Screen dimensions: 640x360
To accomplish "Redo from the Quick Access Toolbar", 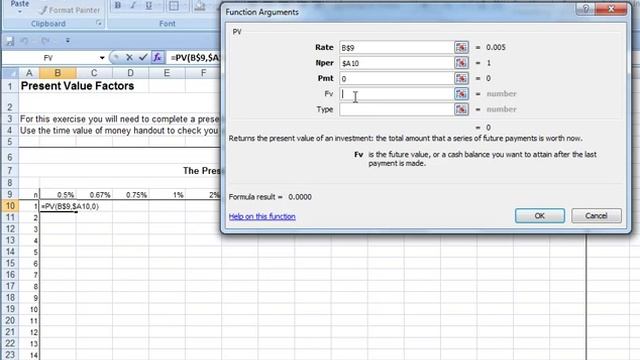I will (x=45, y=41).
